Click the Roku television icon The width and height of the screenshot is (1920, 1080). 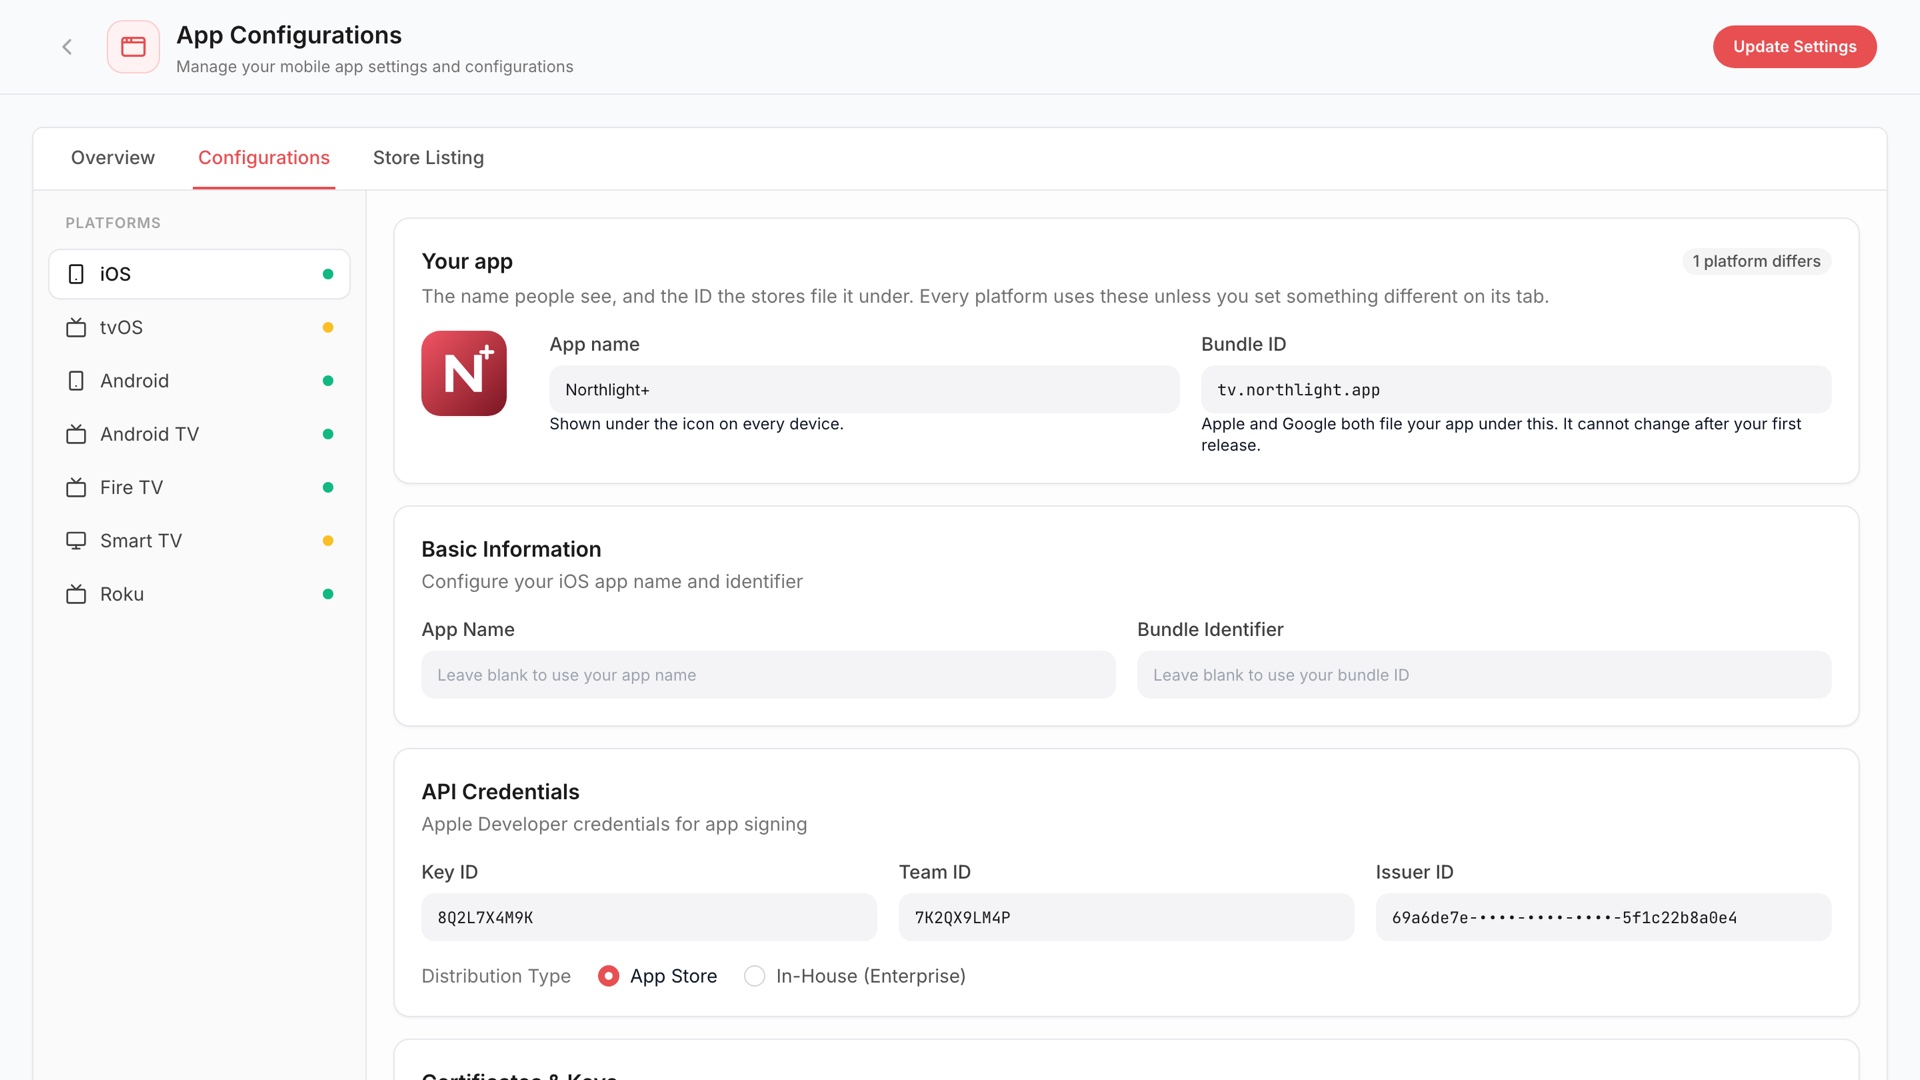pos(76,594)
